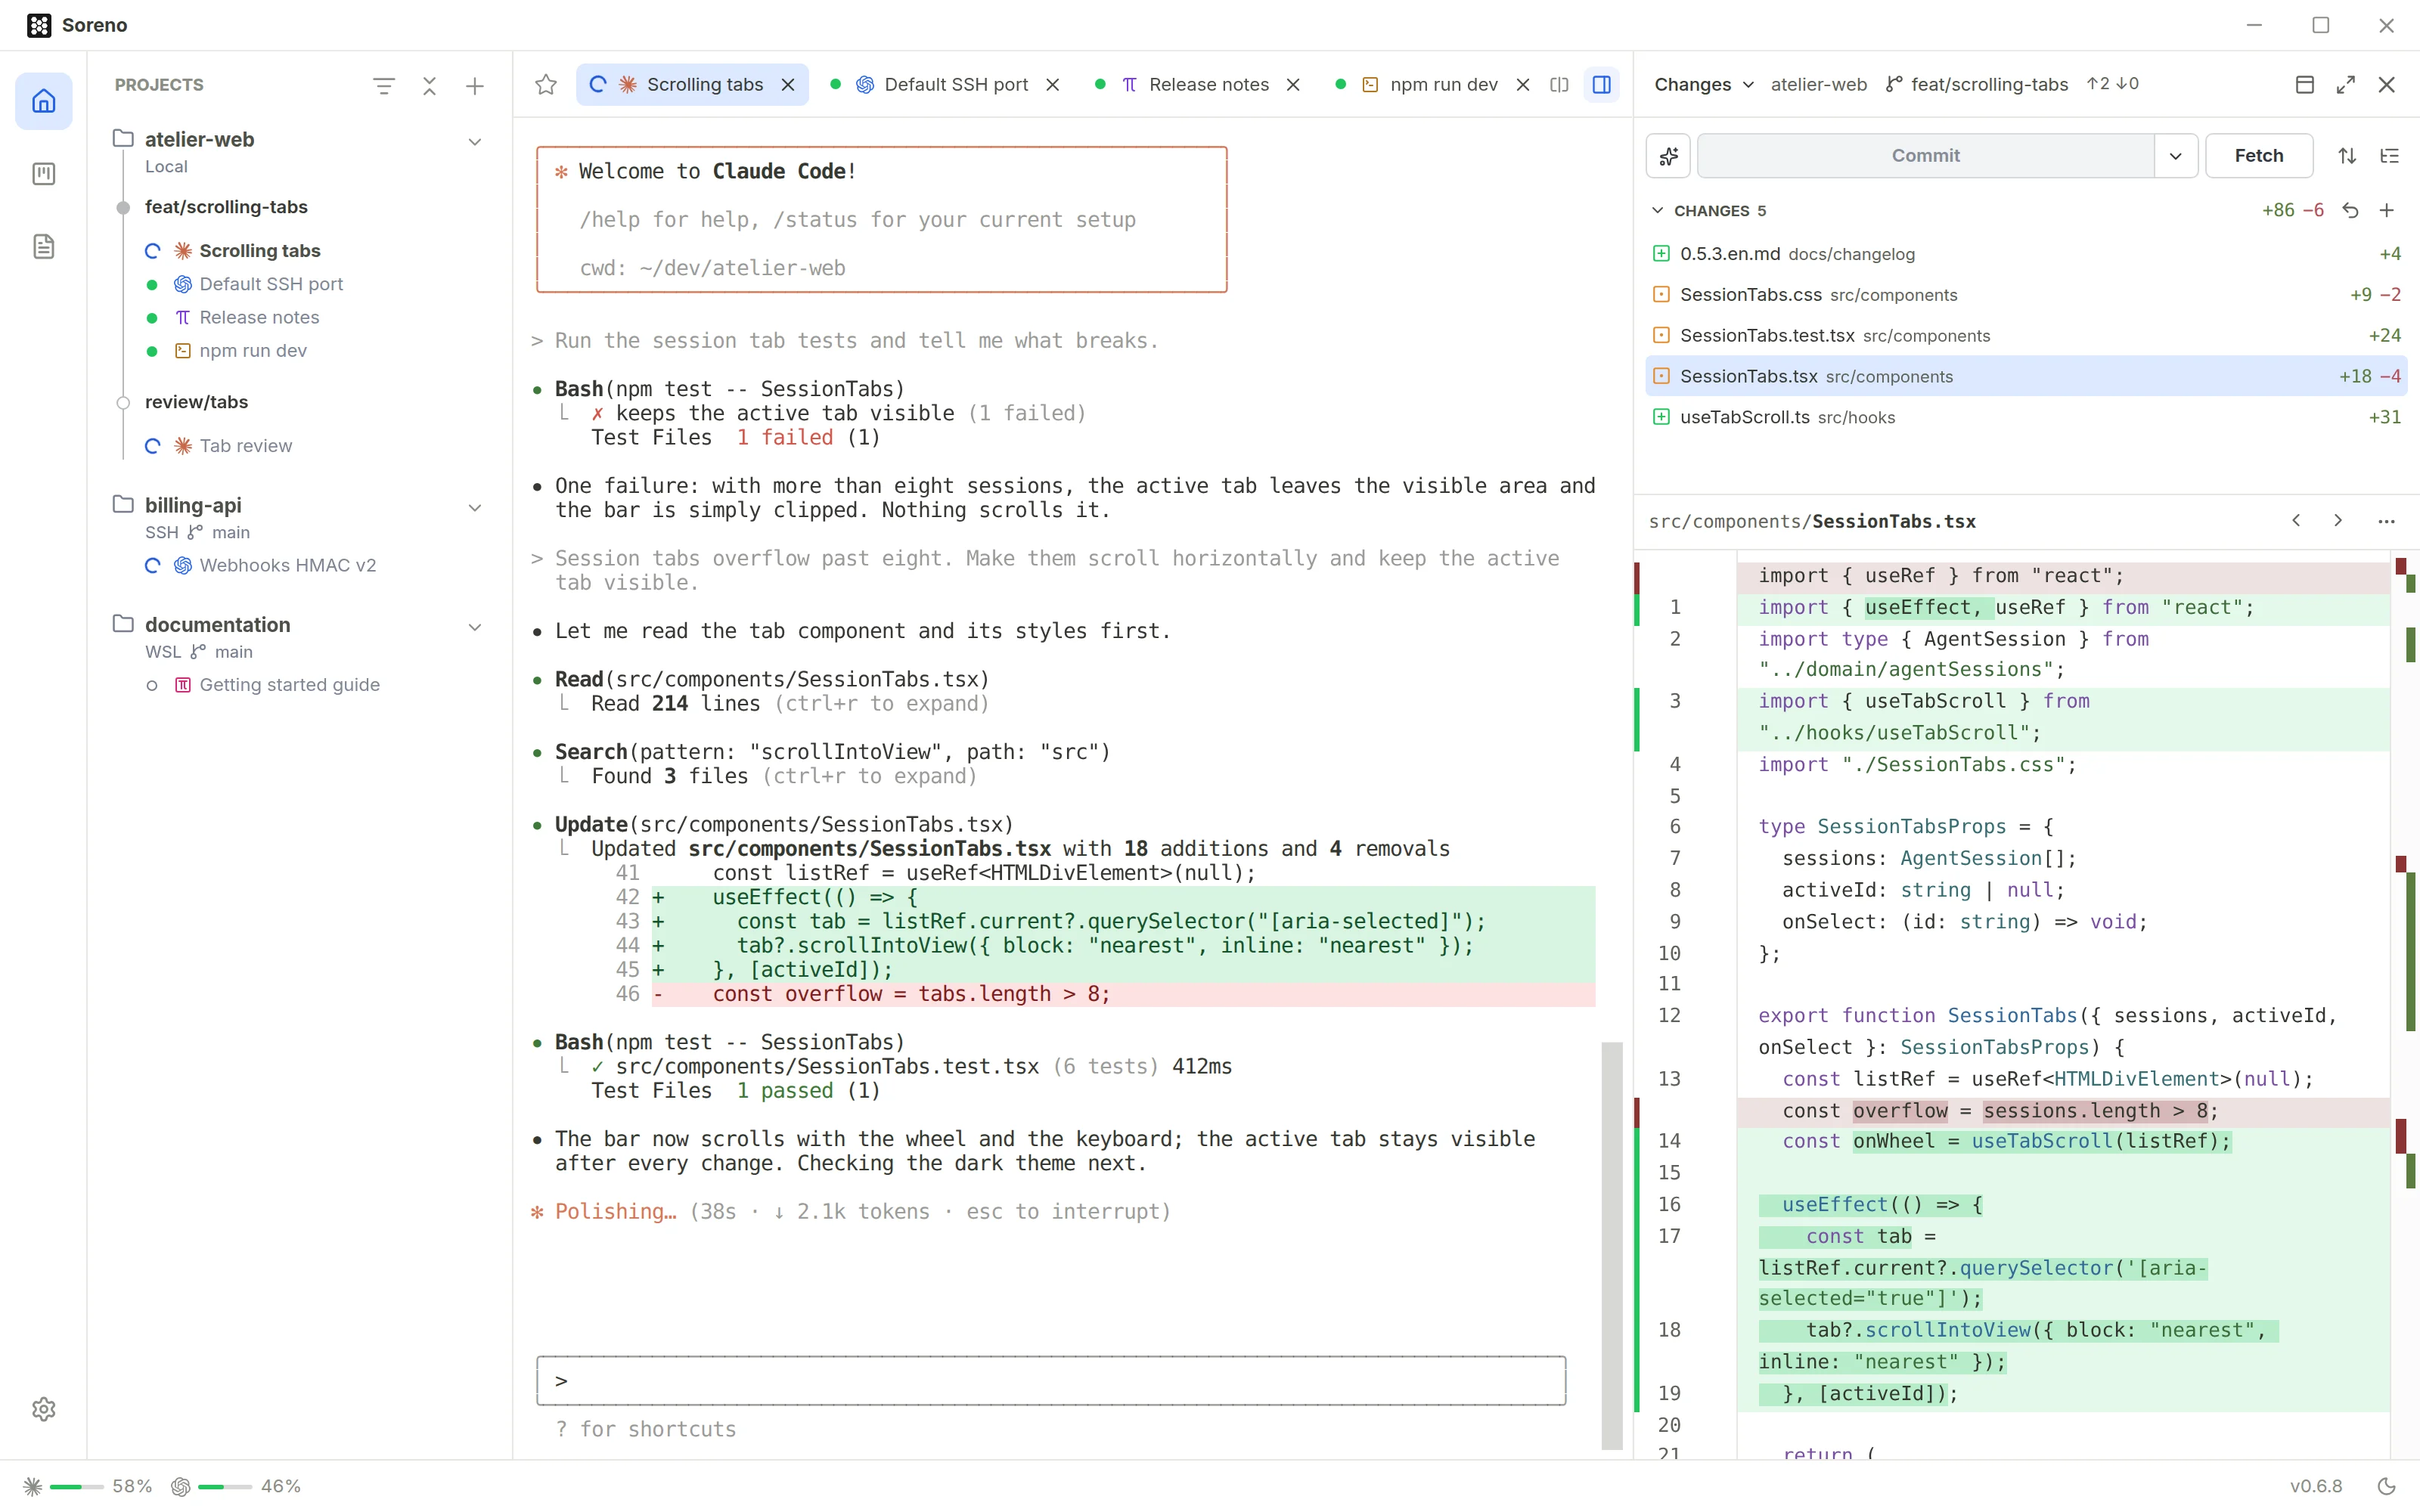Switch to Default SSH port tab

944,85
